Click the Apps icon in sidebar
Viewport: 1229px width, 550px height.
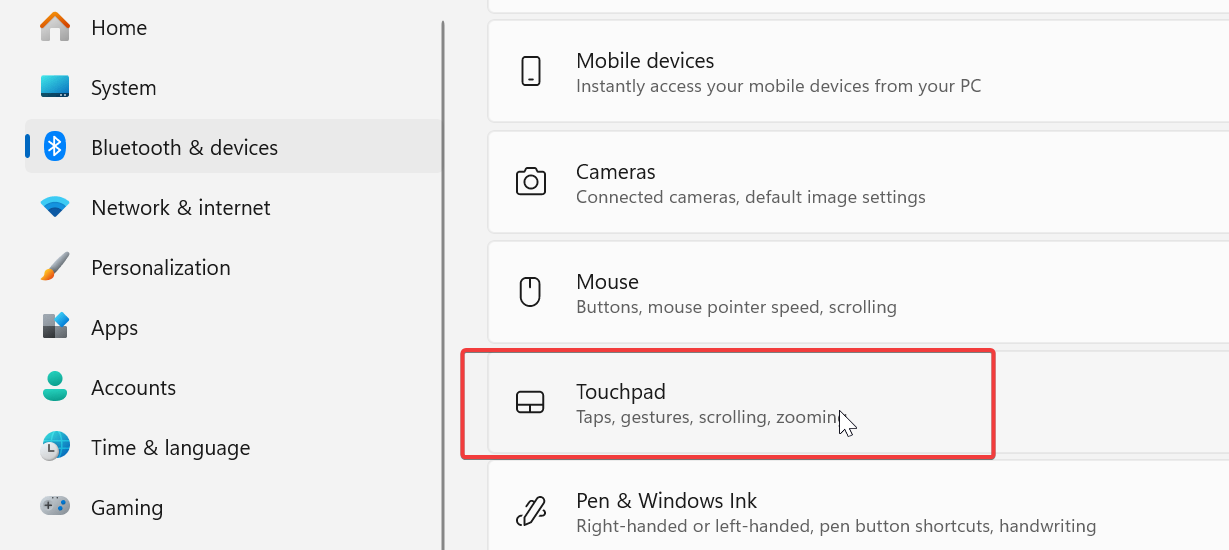(55, 327)
